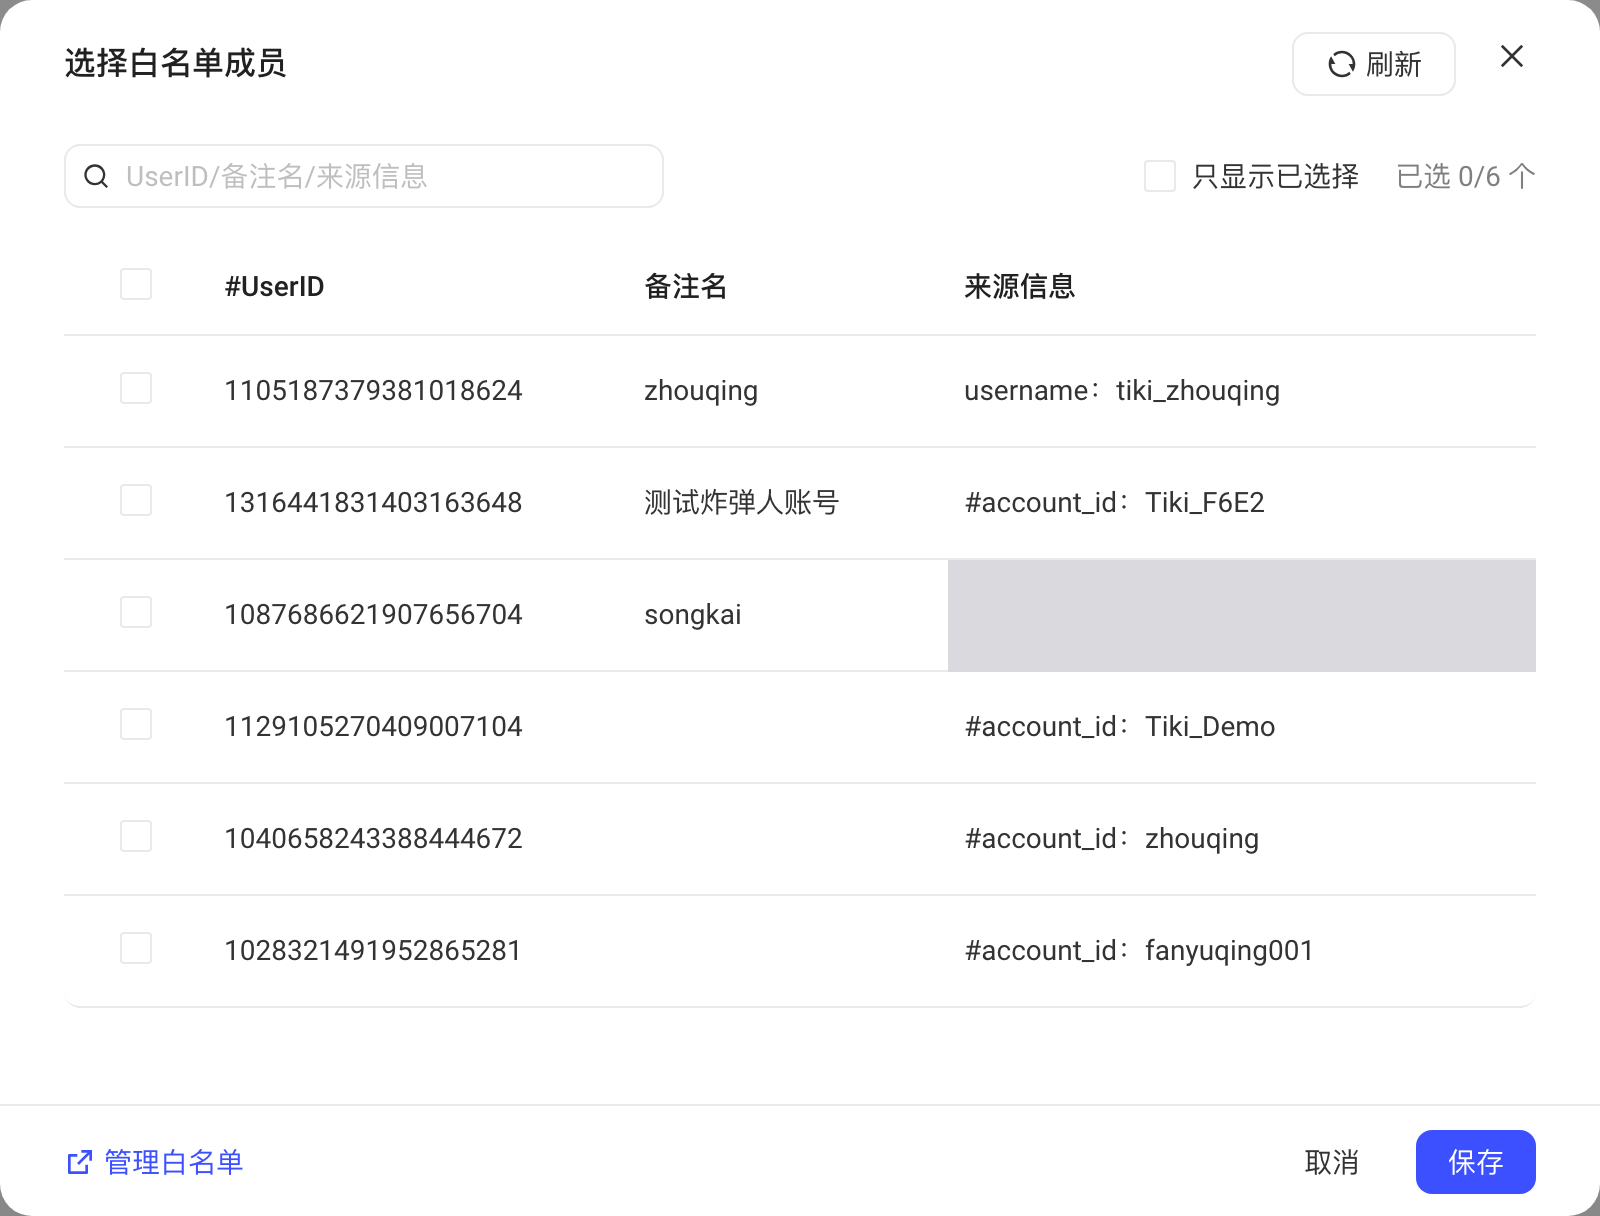Check the row for zhouqing 1105187379381018624

pos(136,388)
